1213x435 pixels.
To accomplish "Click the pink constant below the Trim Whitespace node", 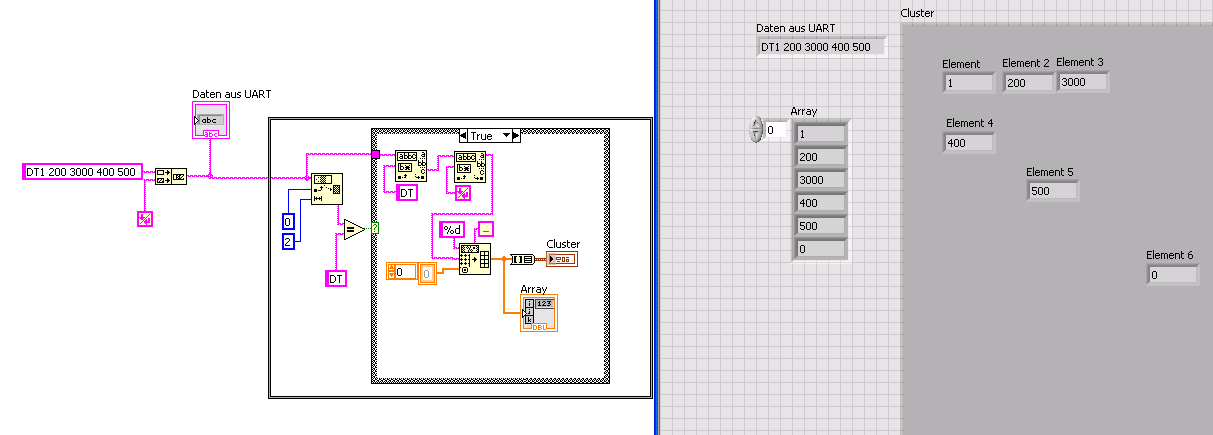I will tap(145, 219).
